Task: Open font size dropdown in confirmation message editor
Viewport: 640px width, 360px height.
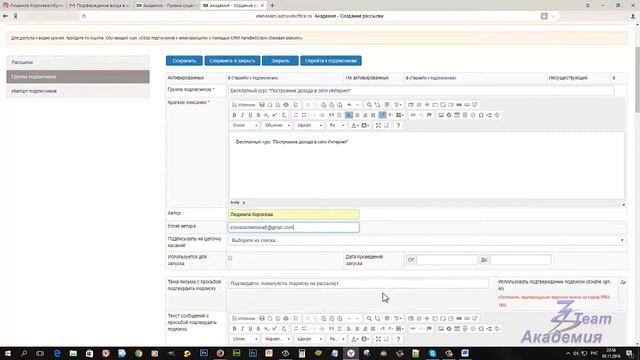Action: click(x=337, y=339)
